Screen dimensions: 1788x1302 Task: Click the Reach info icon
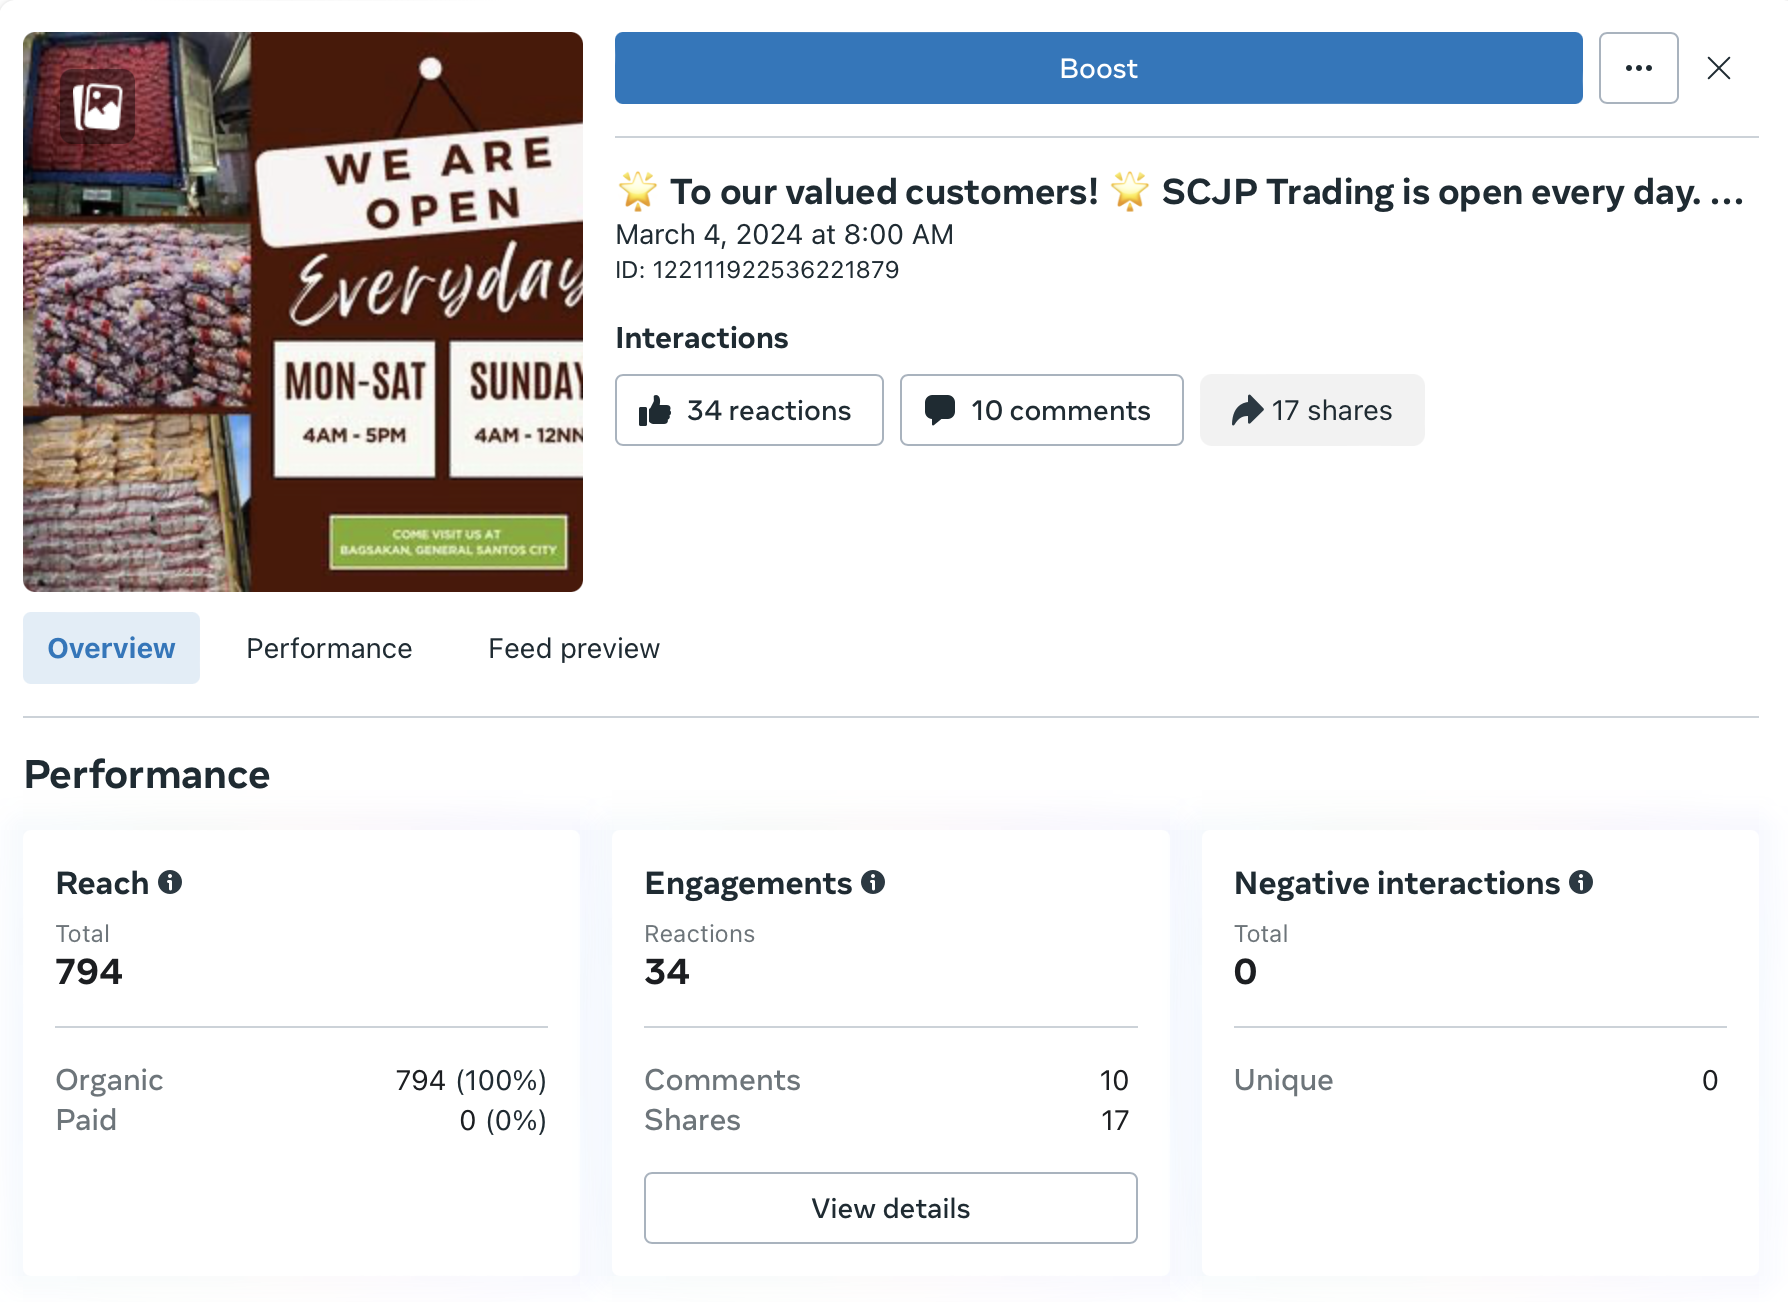[170, 882]
